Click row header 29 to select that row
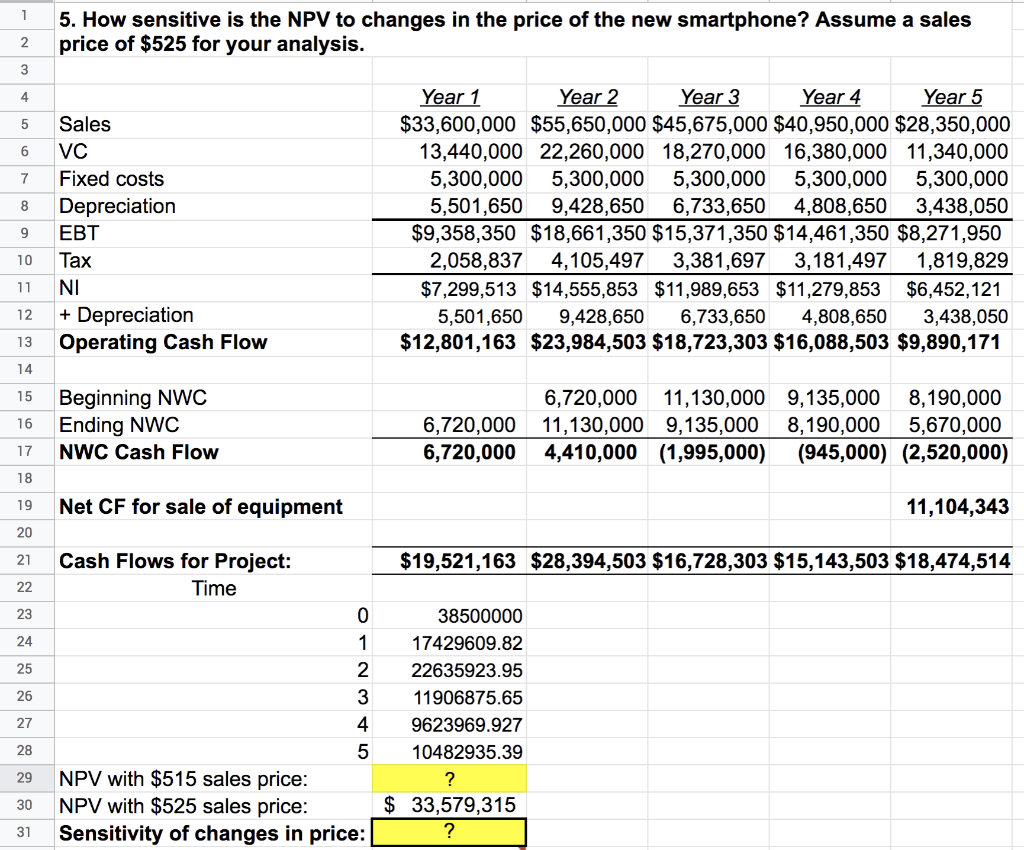Image resolution: width=1024 pixels, height=850 pixels. click(x=26, y=777)
